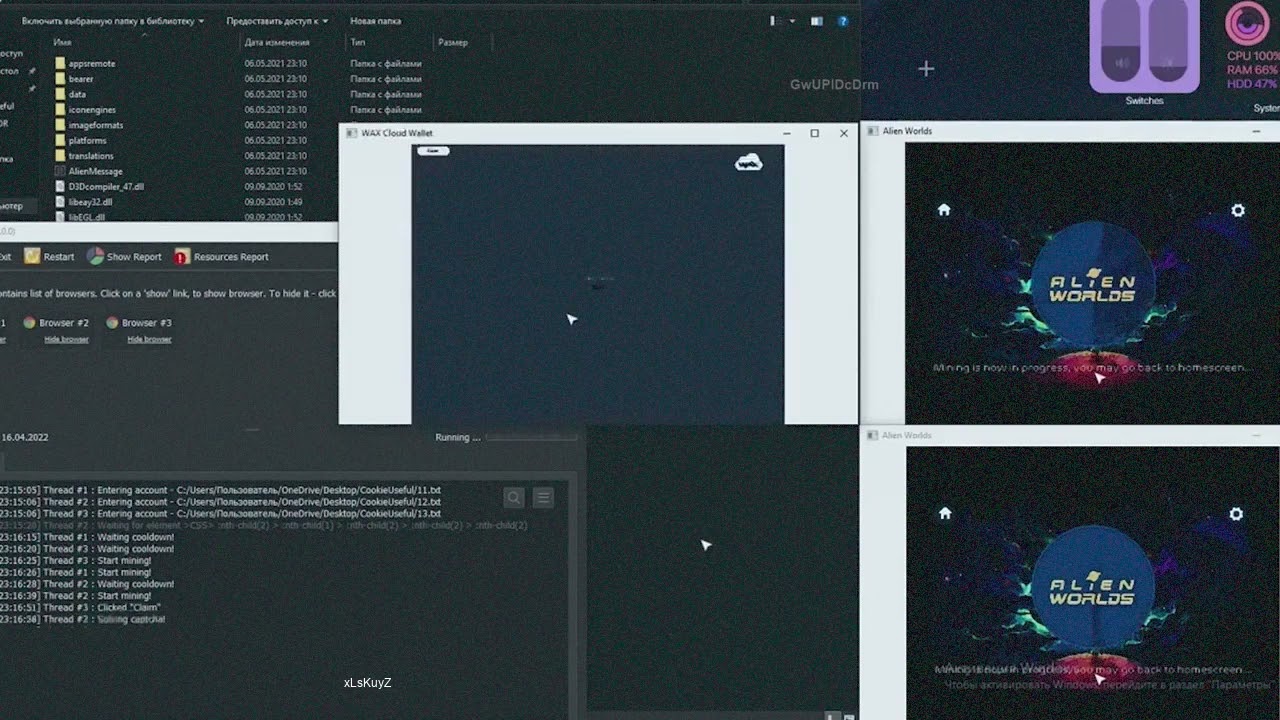Image resolution: width=1280 pixels, height=720 pixels.
Task: Click the platforms folder icon
Action: [60, 140]
